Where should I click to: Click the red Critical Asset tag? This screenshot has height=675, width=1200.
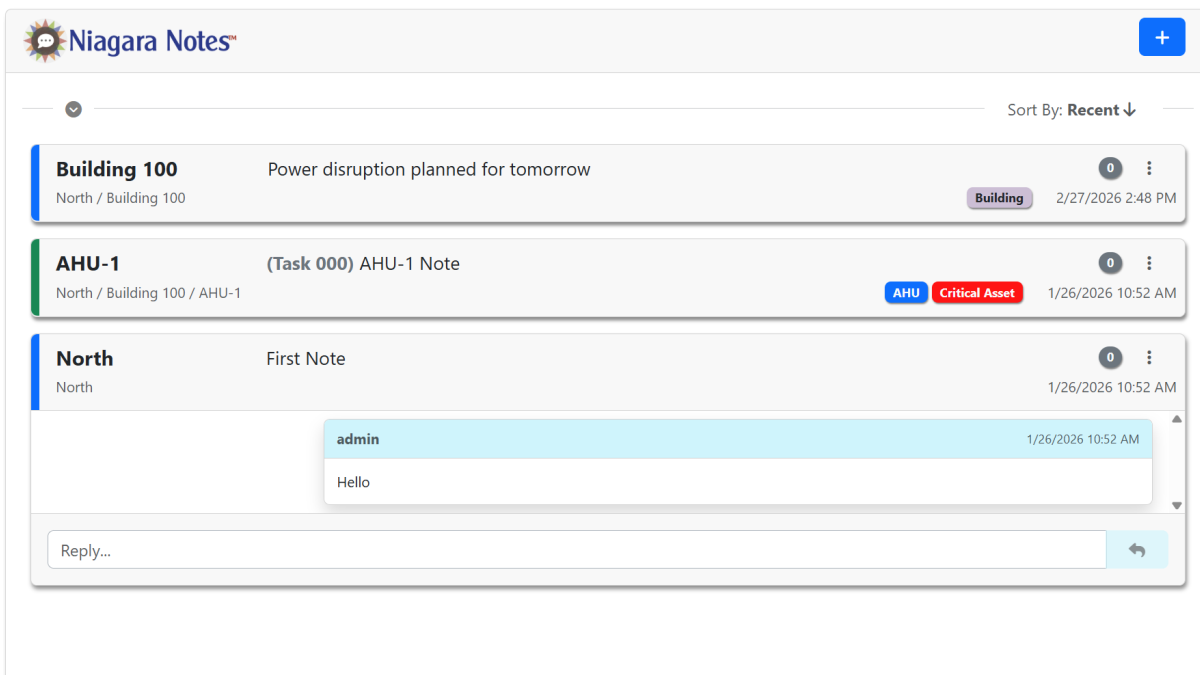click(977, 293)
